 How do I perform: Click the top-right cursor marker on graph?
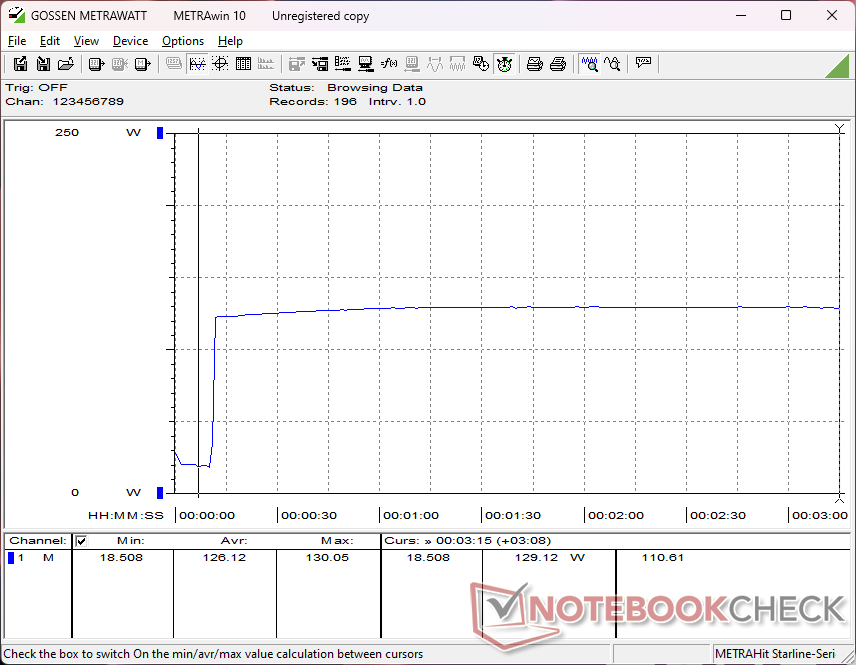click(839, 128)
